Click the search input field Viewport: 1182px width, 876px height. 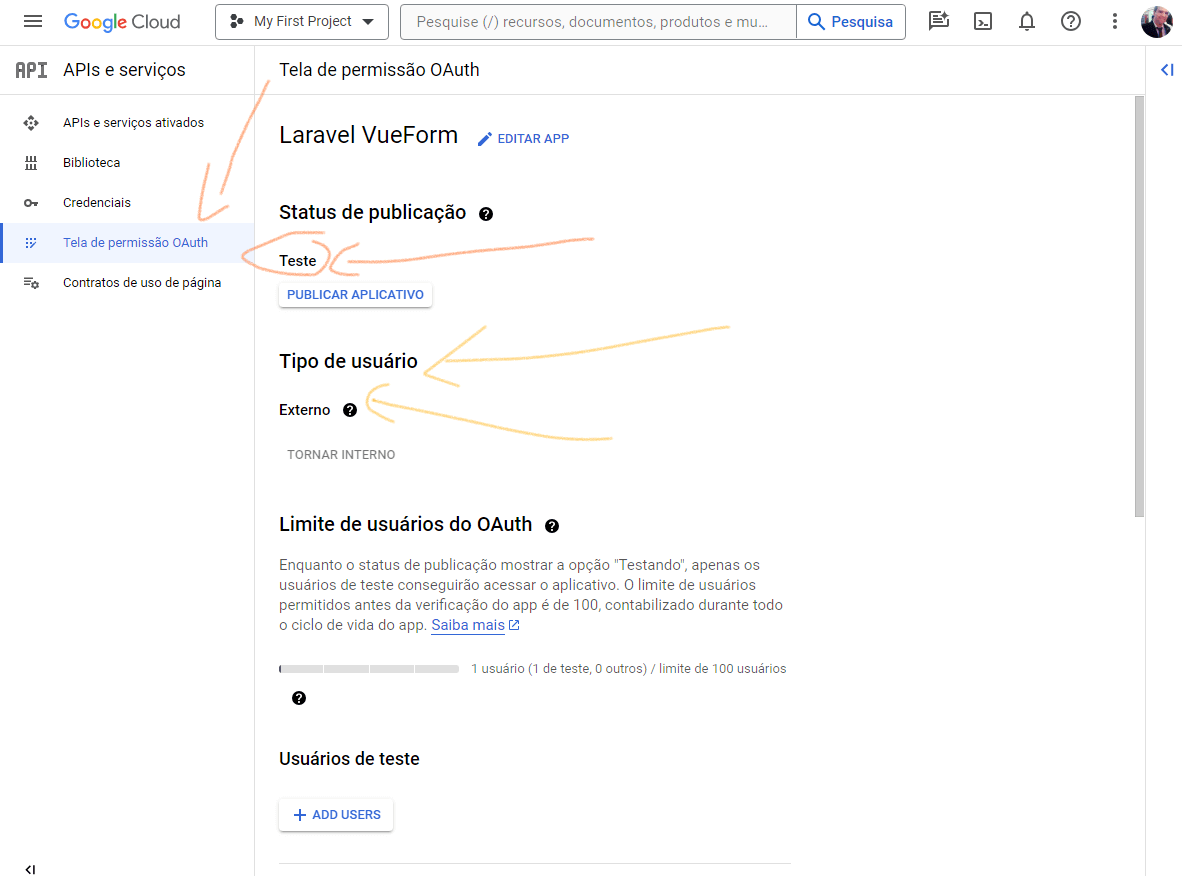click(x=597, y=21)
